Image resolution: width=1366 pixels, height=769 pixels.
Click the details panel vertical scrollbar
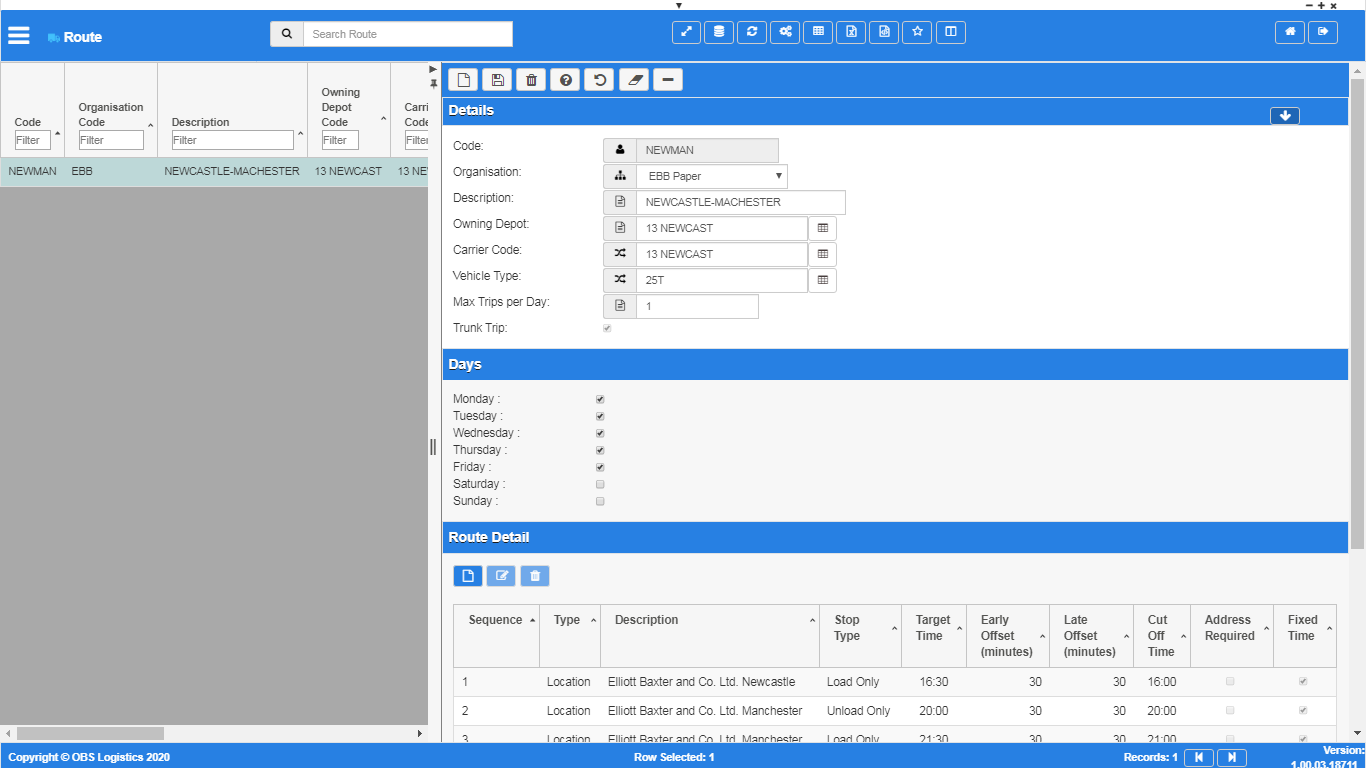click(1357, 314)
